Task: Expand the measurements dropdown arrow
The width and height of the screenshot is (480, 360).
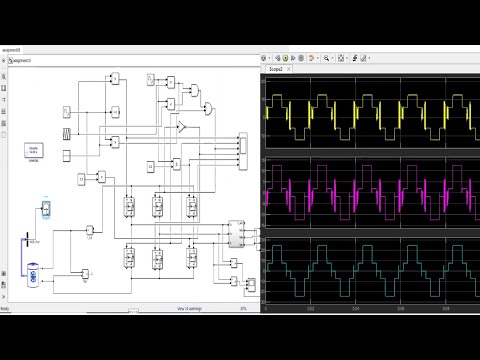Action: [x=369, y=58]
